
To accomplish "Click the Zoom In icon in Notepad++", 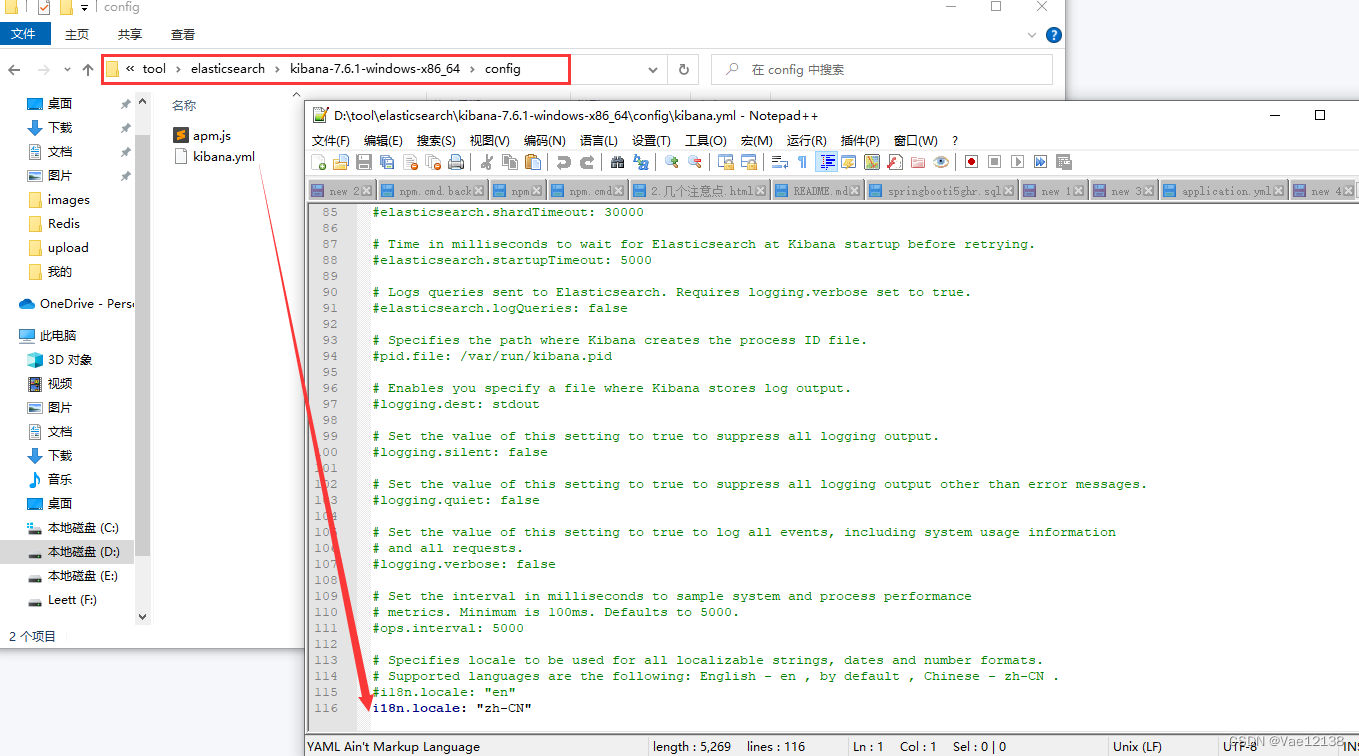I will click(x=672, y=162).
